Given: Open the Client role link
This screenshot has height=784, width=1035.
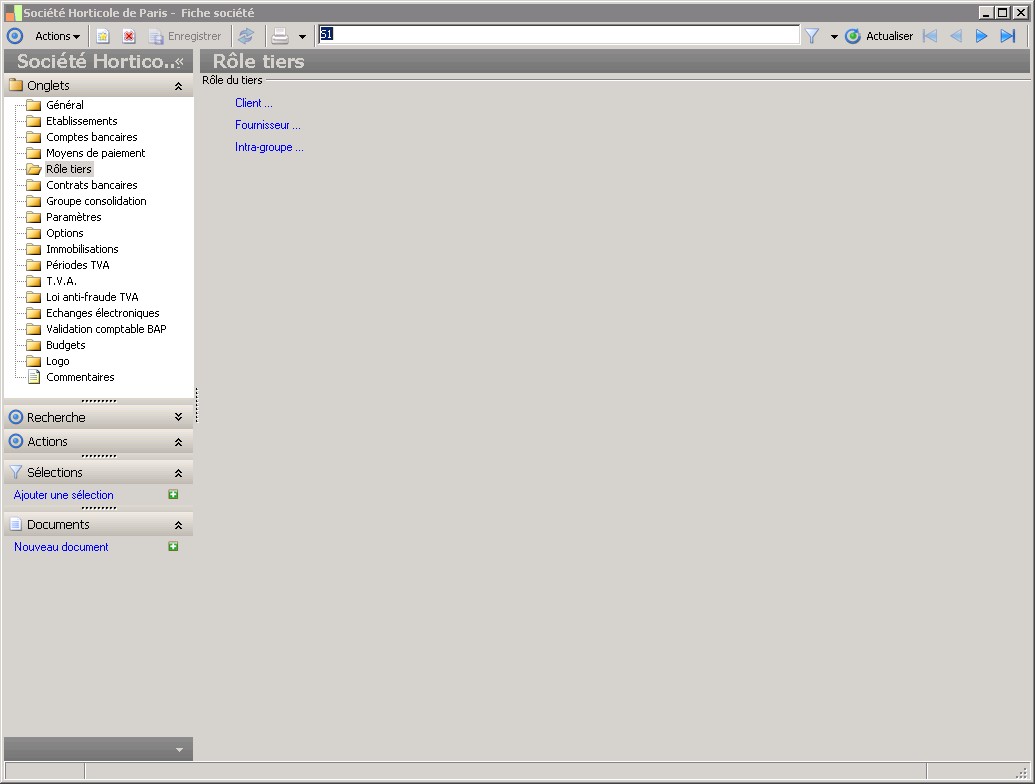Looking at the screenshot, I should point(253,103).
